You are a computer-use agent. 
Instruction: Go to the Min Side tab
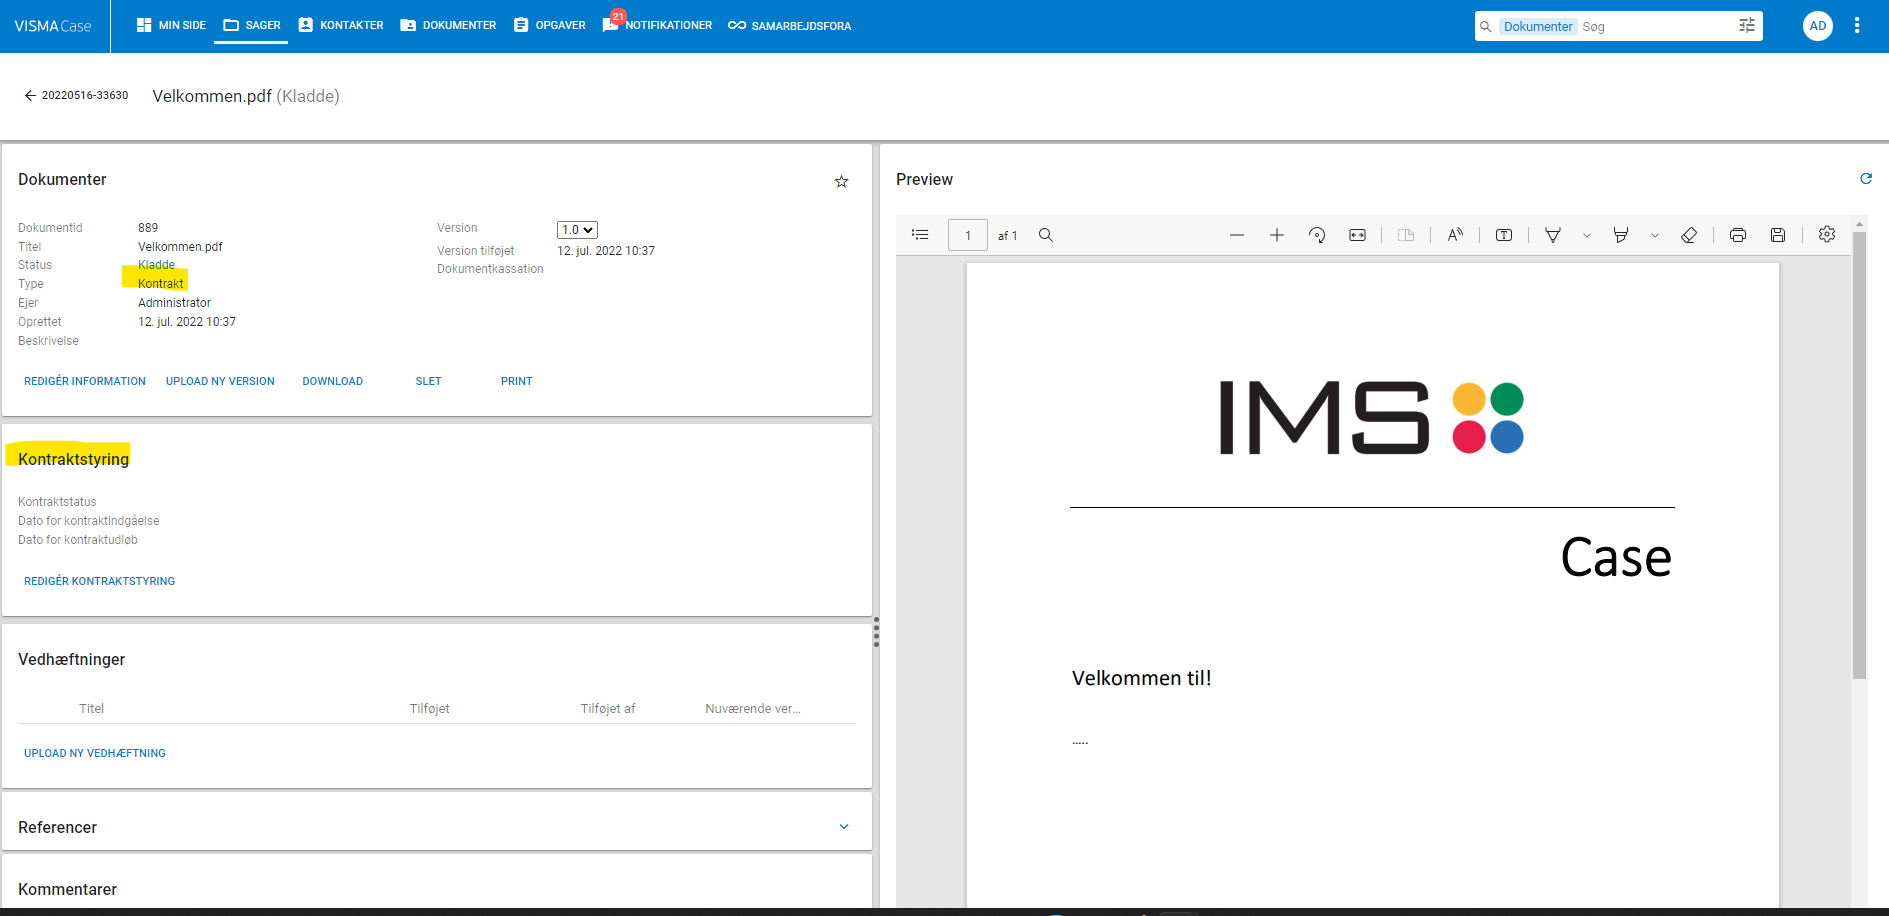coord(171,25)
